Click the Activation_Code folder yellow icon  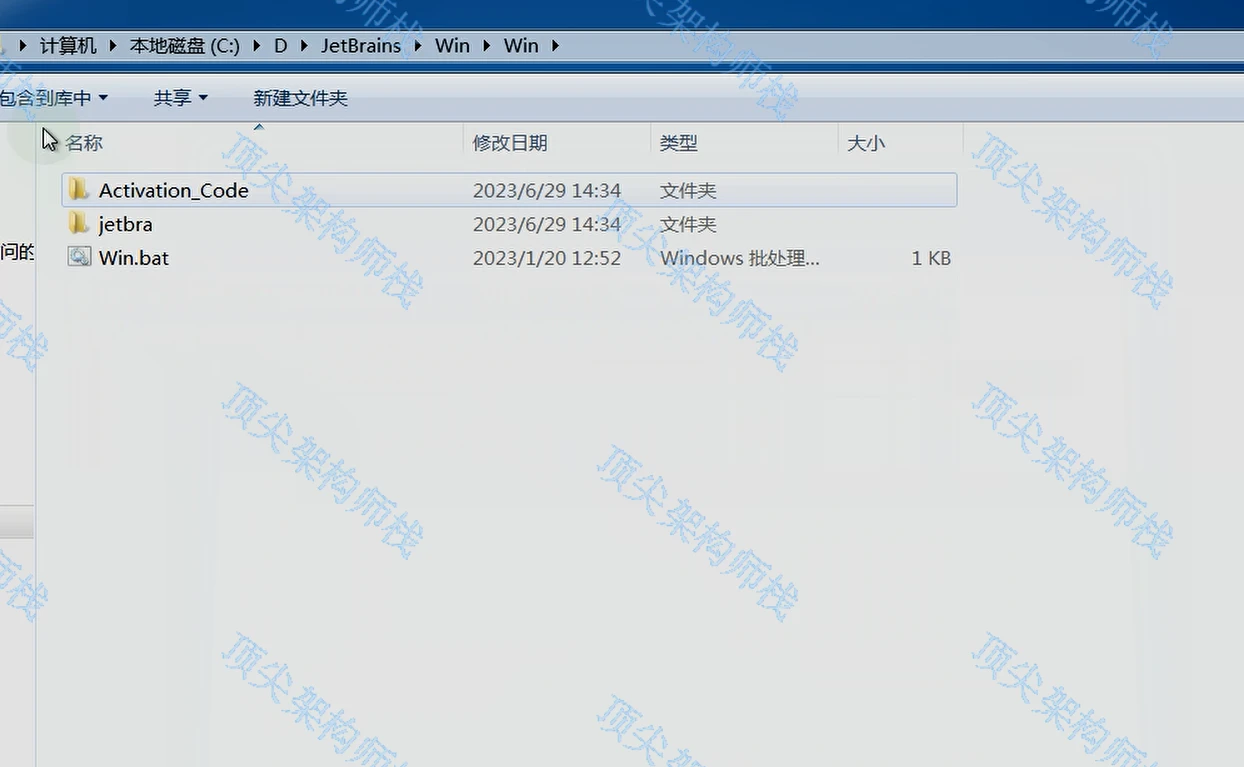point(78,190)
